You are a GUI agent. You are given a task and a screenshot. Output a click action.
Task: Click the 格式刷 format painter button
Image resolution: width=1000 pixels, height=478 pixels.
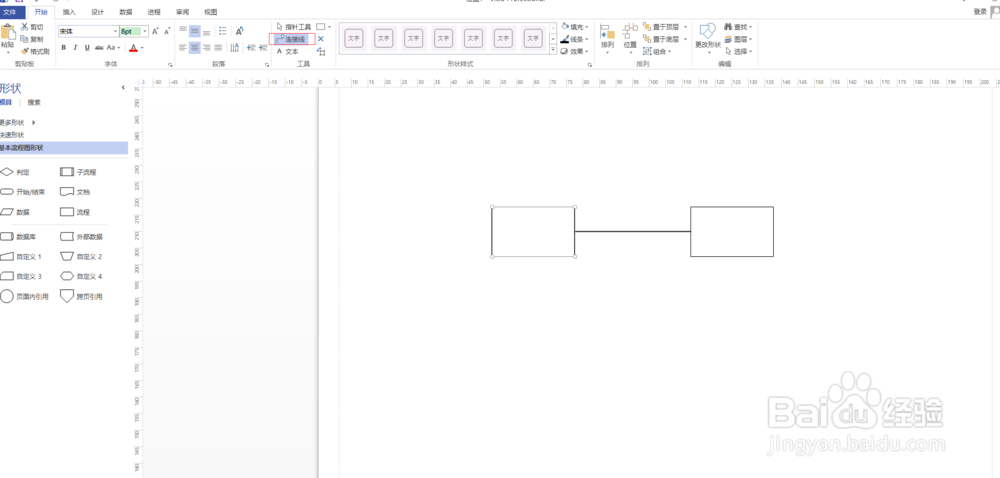pyautogui.click(x=35, y=52)
